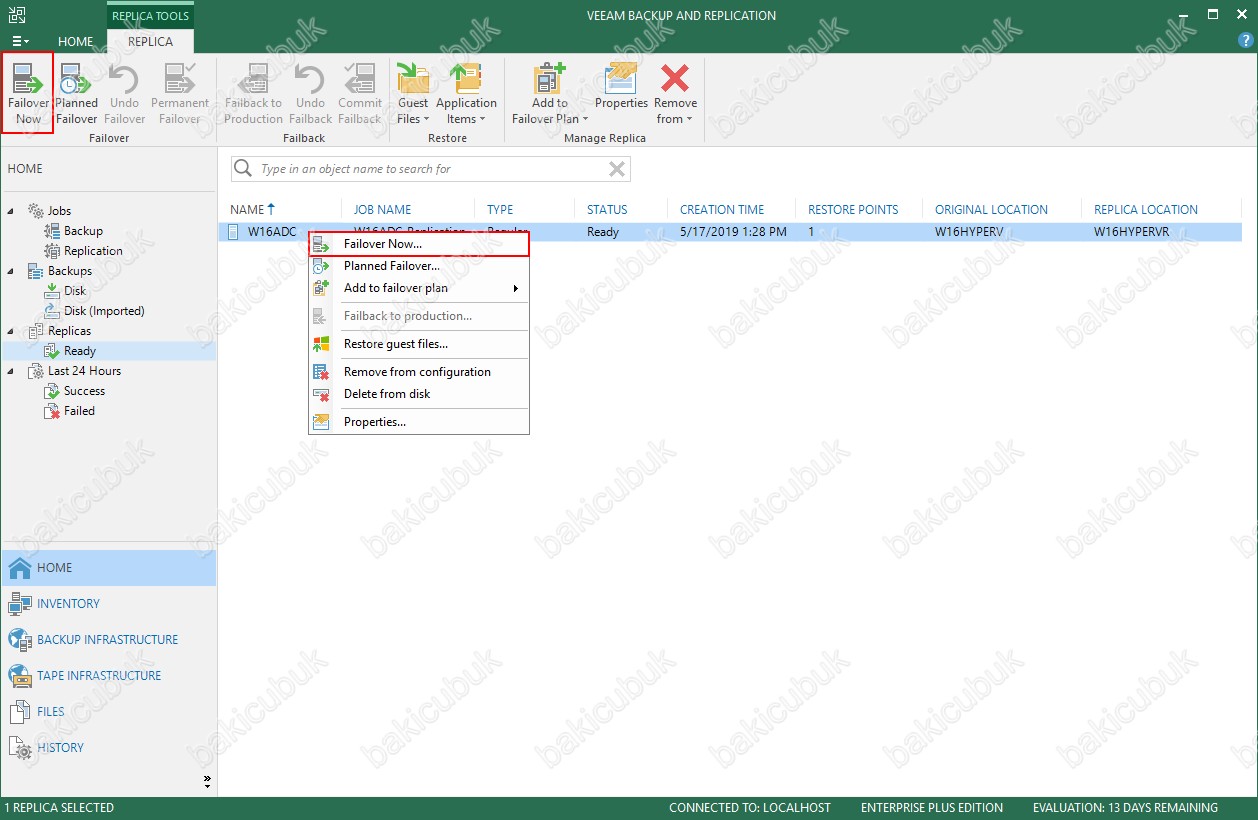The height and width of the screenshot is (820, 1258).
Task: Switch to the REPLICA ribbon tab
Action: tap(150, 42)
